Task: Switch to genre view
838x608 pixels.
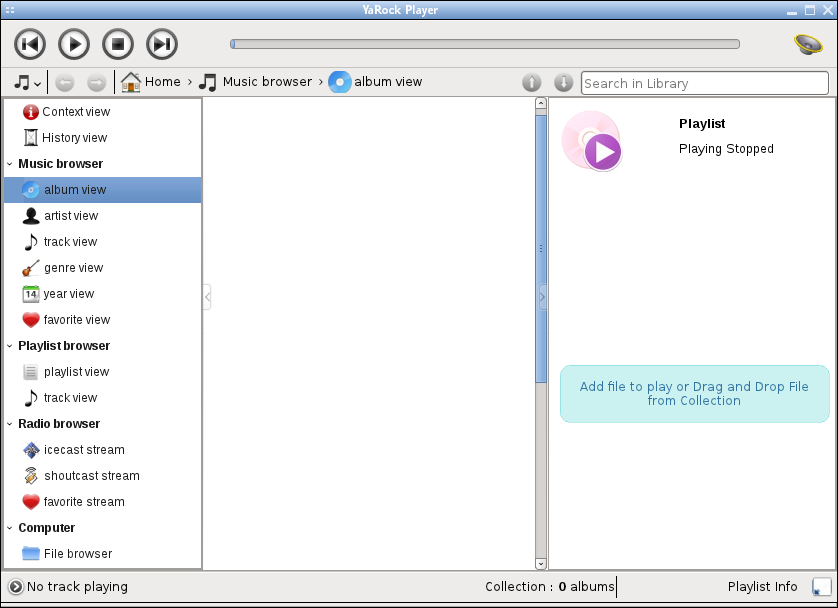Action: click(103, 268)
